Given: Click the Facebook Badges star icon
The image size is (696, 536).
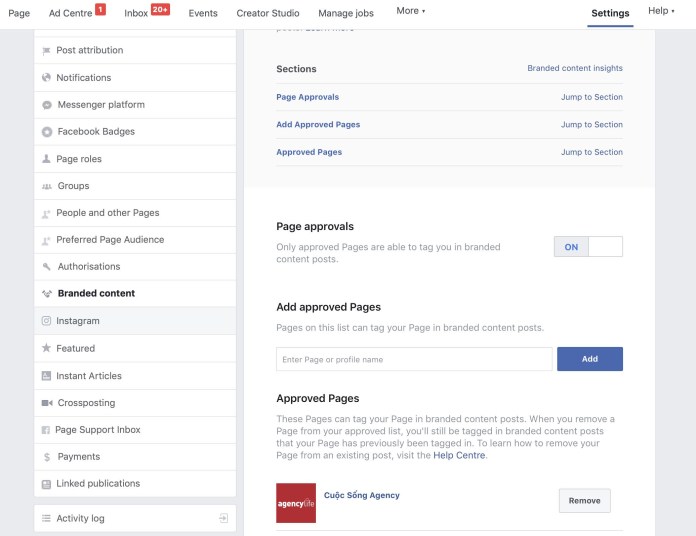Looking at the screenshot, I should (x=47, y=132).
